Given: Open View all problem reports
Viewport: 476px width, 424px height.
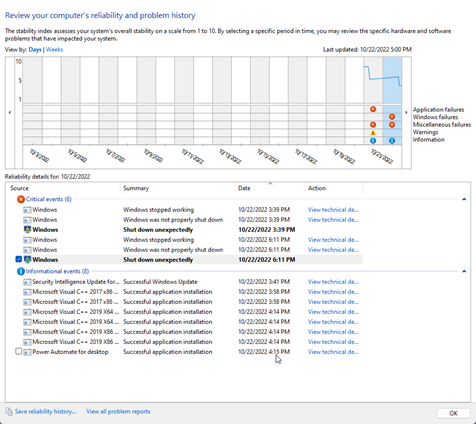Looking at the screenshot, I should (118, 412).
